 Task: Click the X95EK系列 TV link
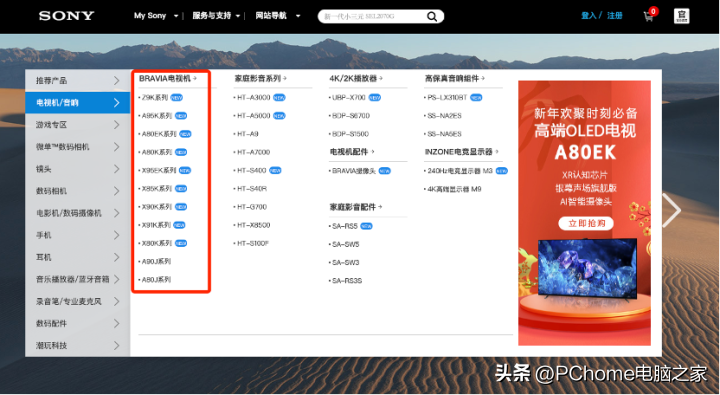[x=159, y=170]
